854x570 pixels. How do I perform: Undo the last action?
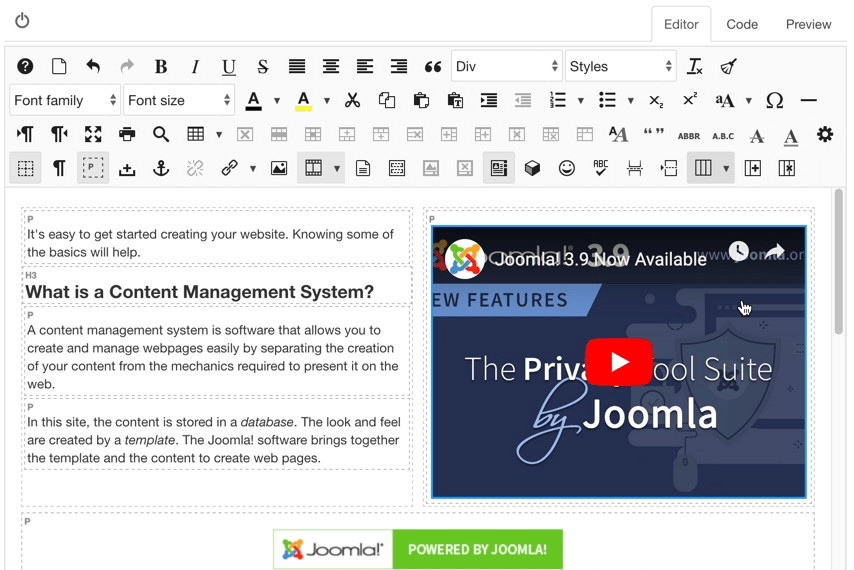(93, 66)
